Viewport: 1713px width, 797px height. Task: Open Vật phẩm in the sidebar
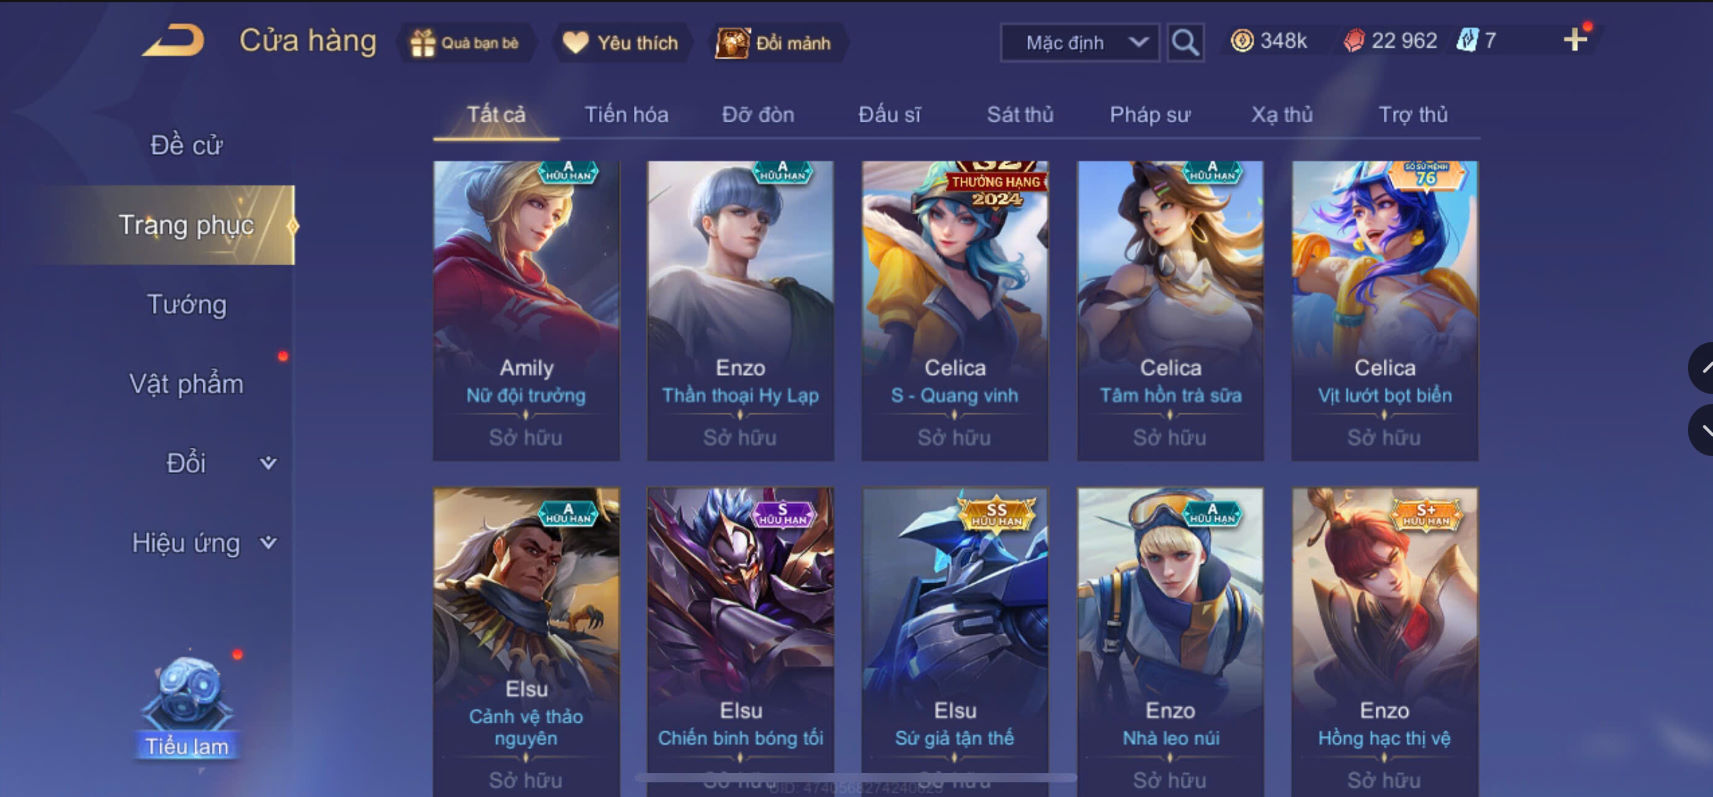click(x=187, y=384)
